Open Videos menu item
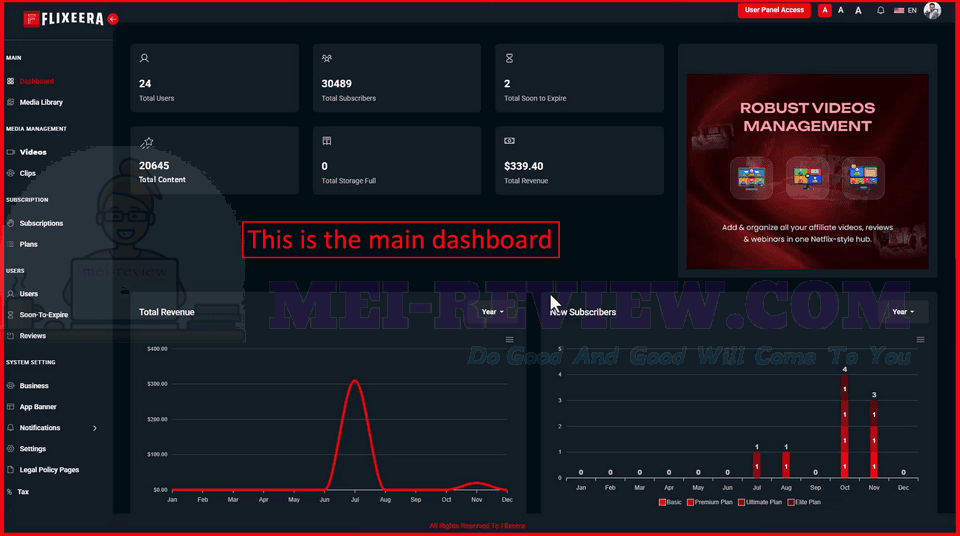Viewport: 960px width, 536px height. (x=33, y=152)
